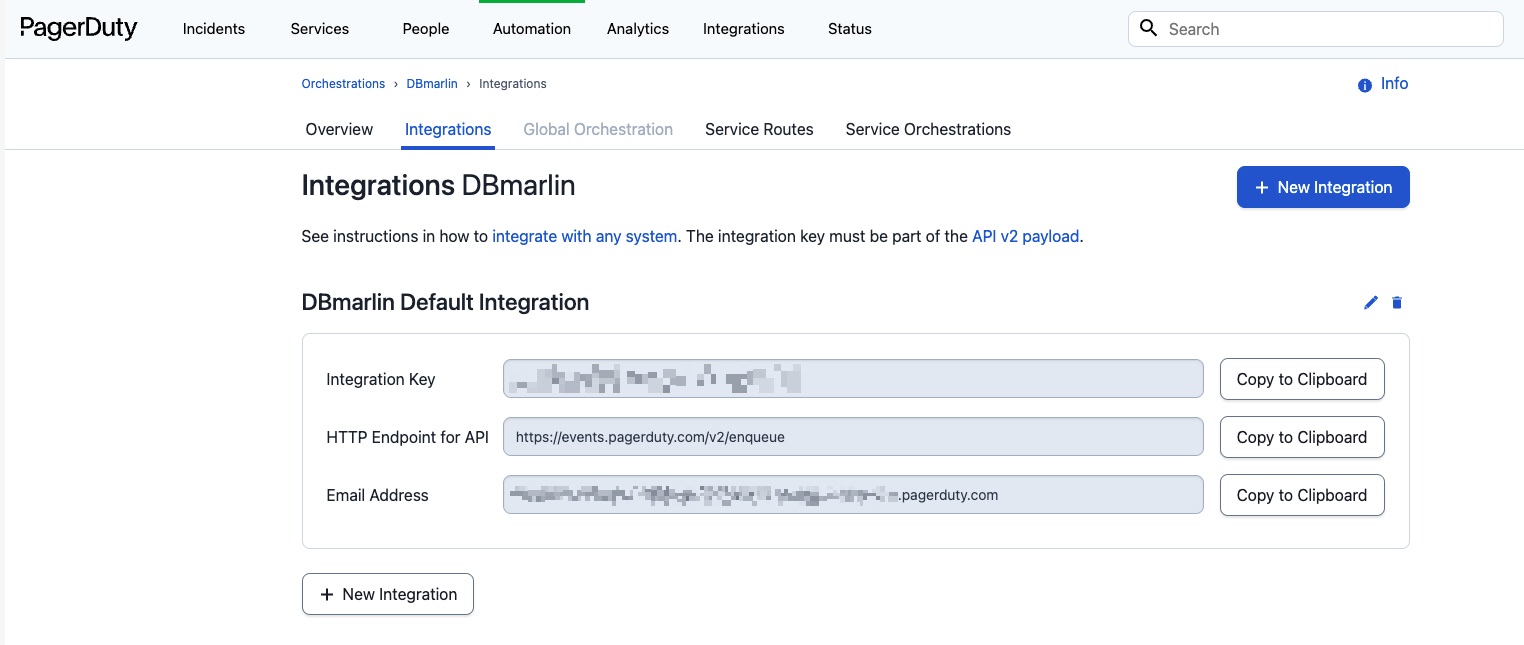
Task: Click the 'Email Address' label
Action: 377,495
